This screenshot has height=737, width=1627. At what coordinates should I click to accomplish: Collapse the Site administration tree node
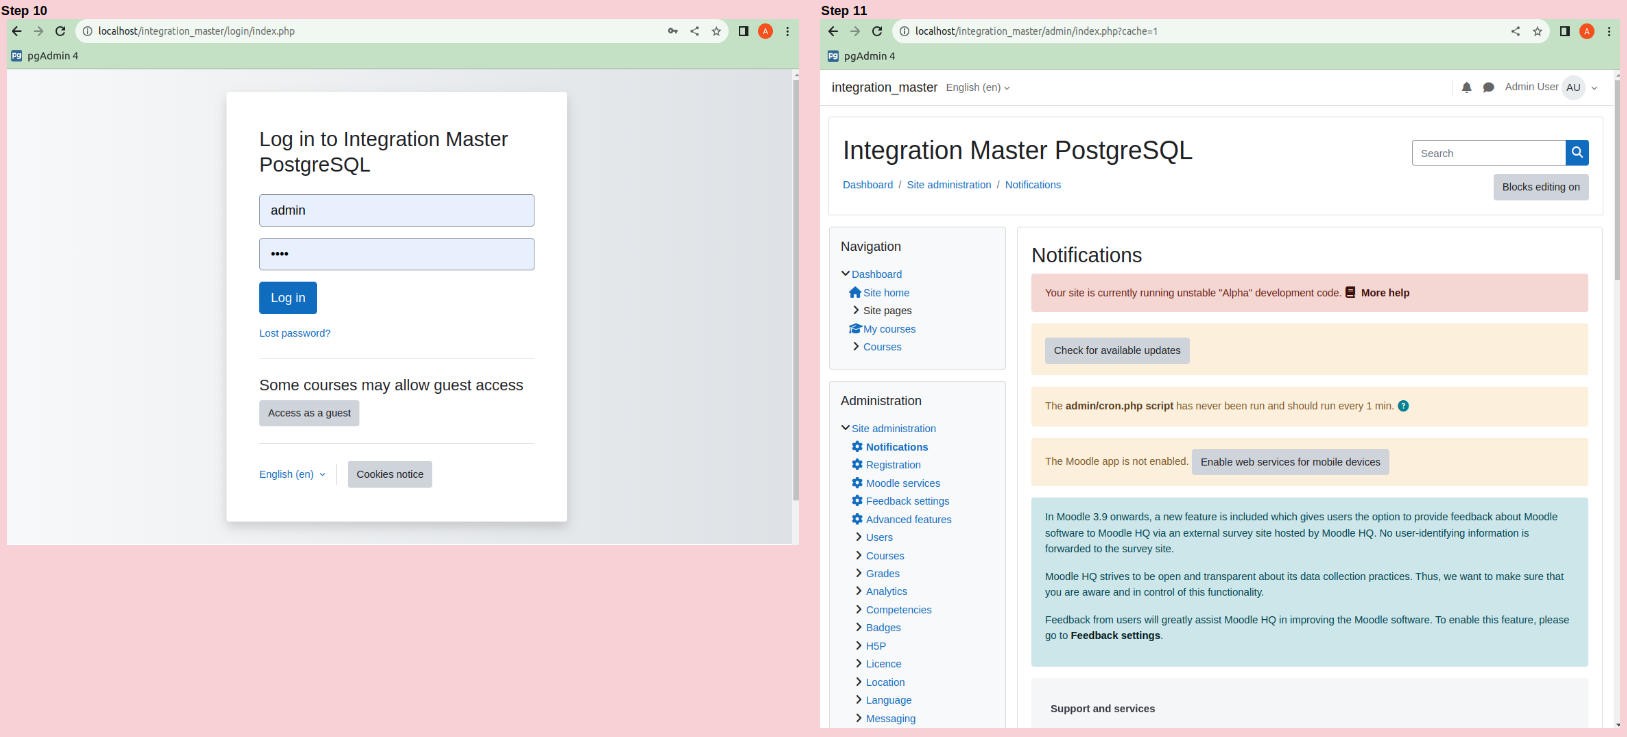click(845, 428)
